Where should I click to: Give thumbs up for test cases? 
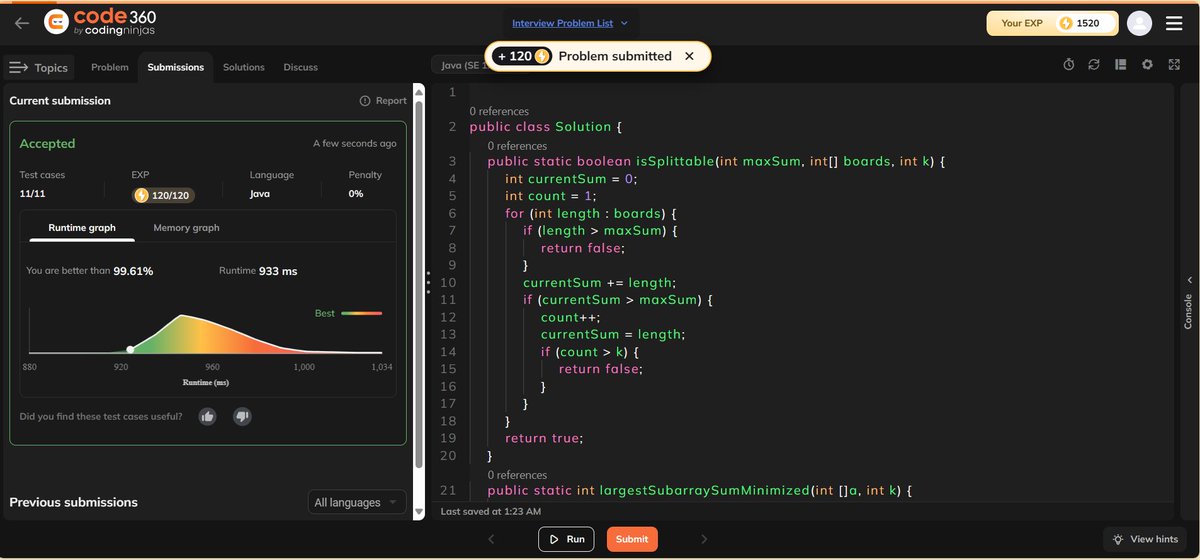pyautogui.click(x=207, y=416)
